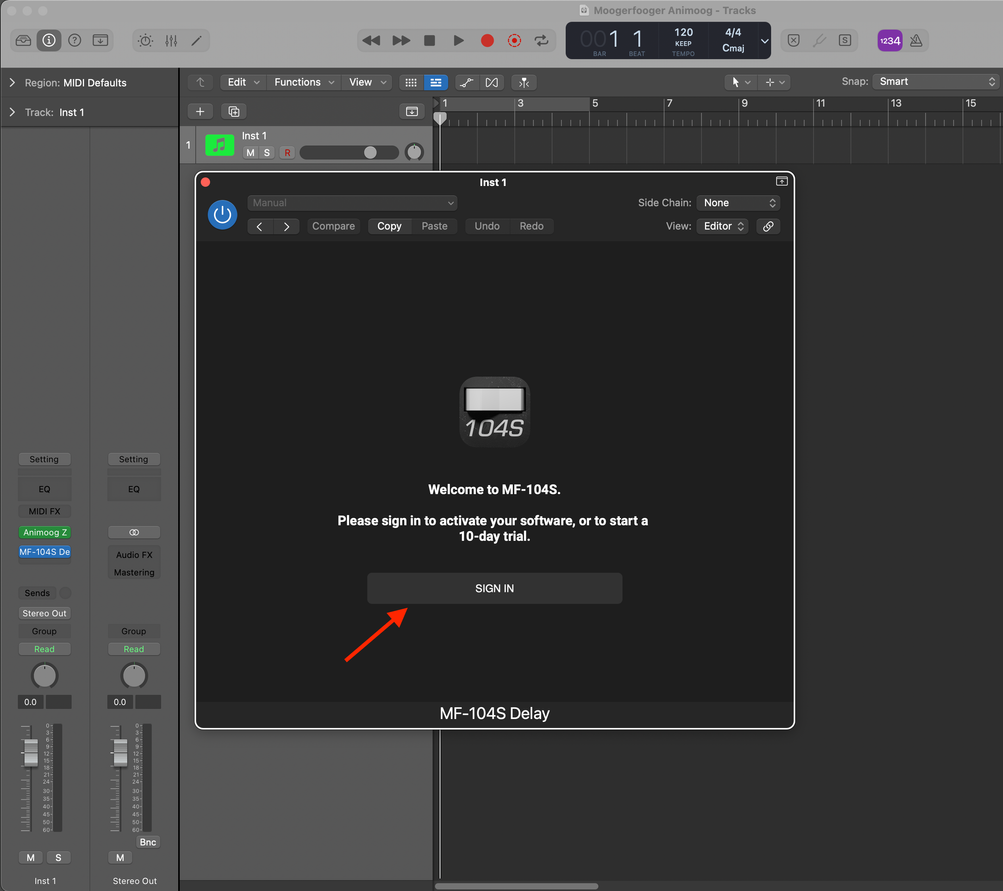Viewport: 1003px width, 891px height.
Task: Toggle the Flex bowtie icon
Action: coord(492,83)
